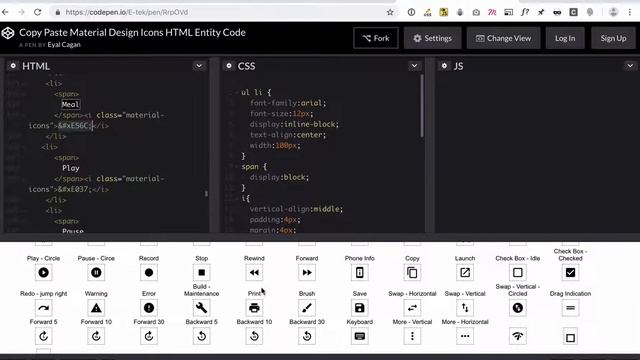Click the Sign Up button

coord(613,38)
